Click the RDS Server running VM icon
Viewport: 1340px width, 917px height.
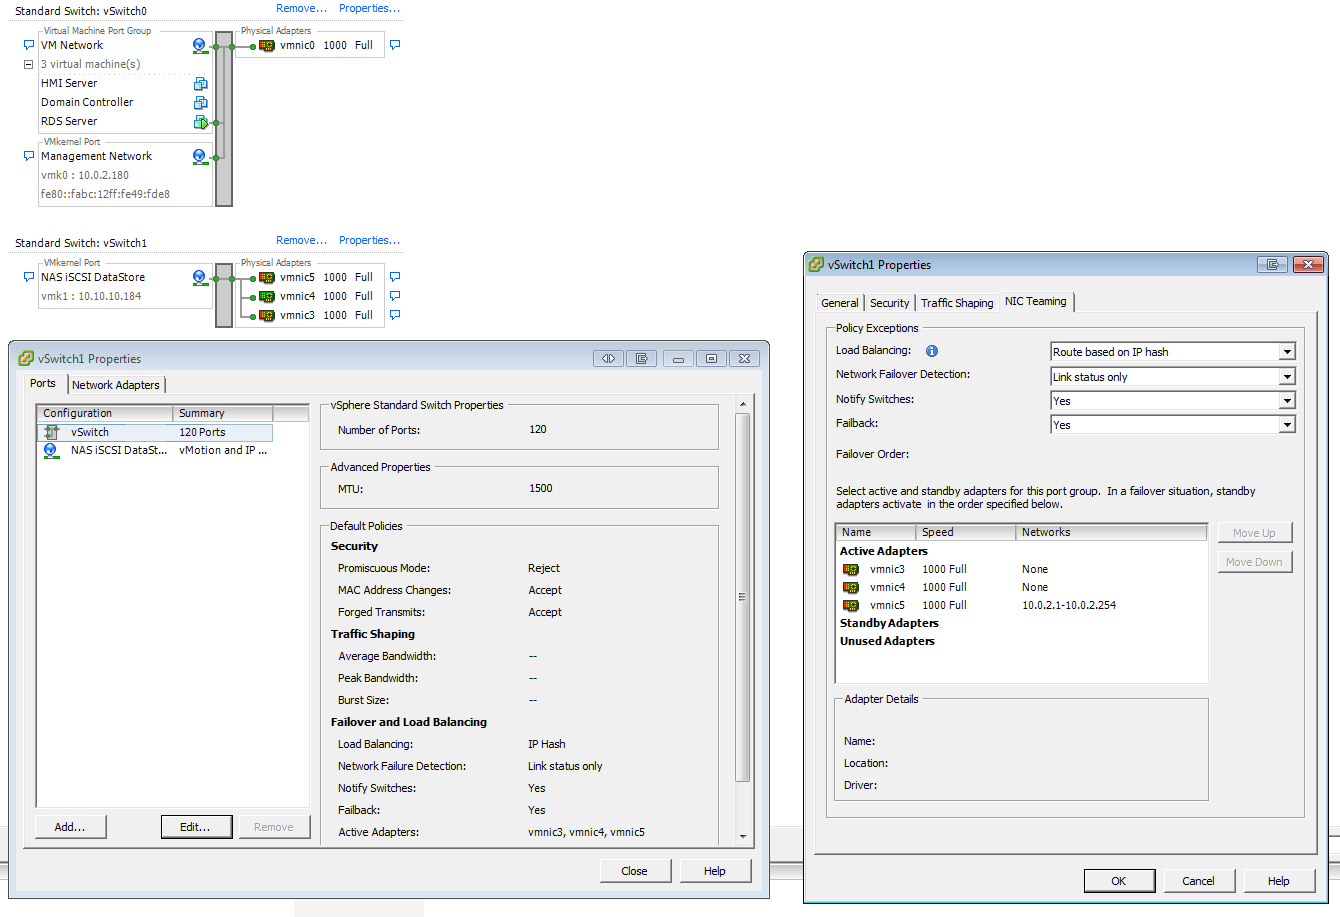pos(200,122)
